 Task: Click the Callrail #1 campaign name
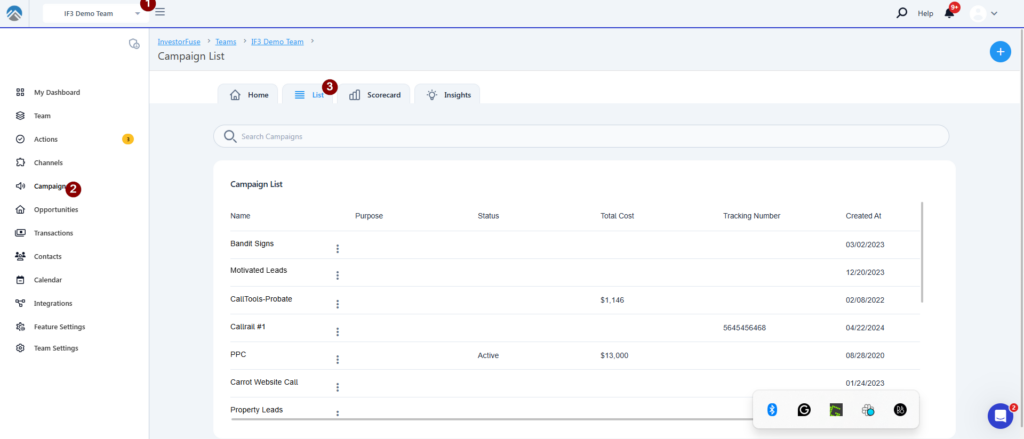tap(248, 326)
